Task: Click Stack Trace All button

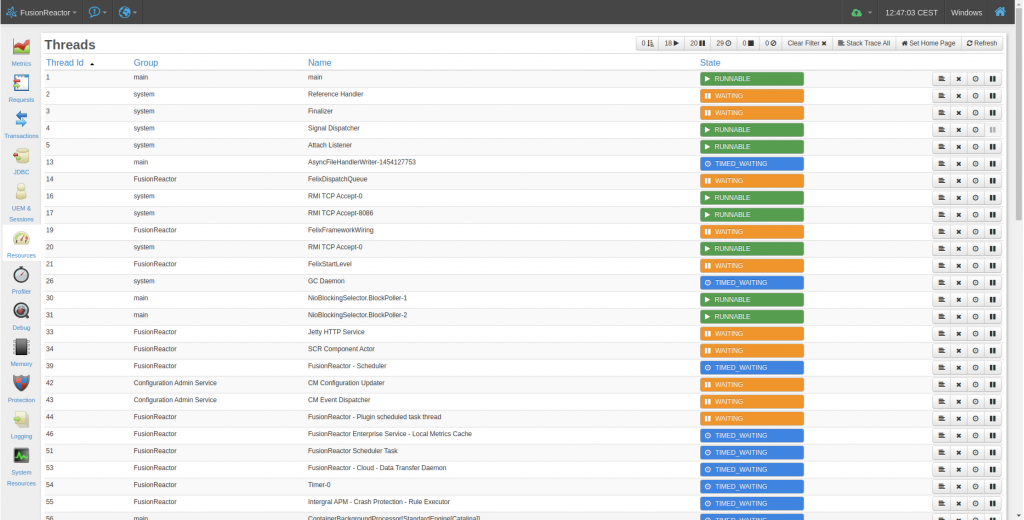Action: pos(864,43)
